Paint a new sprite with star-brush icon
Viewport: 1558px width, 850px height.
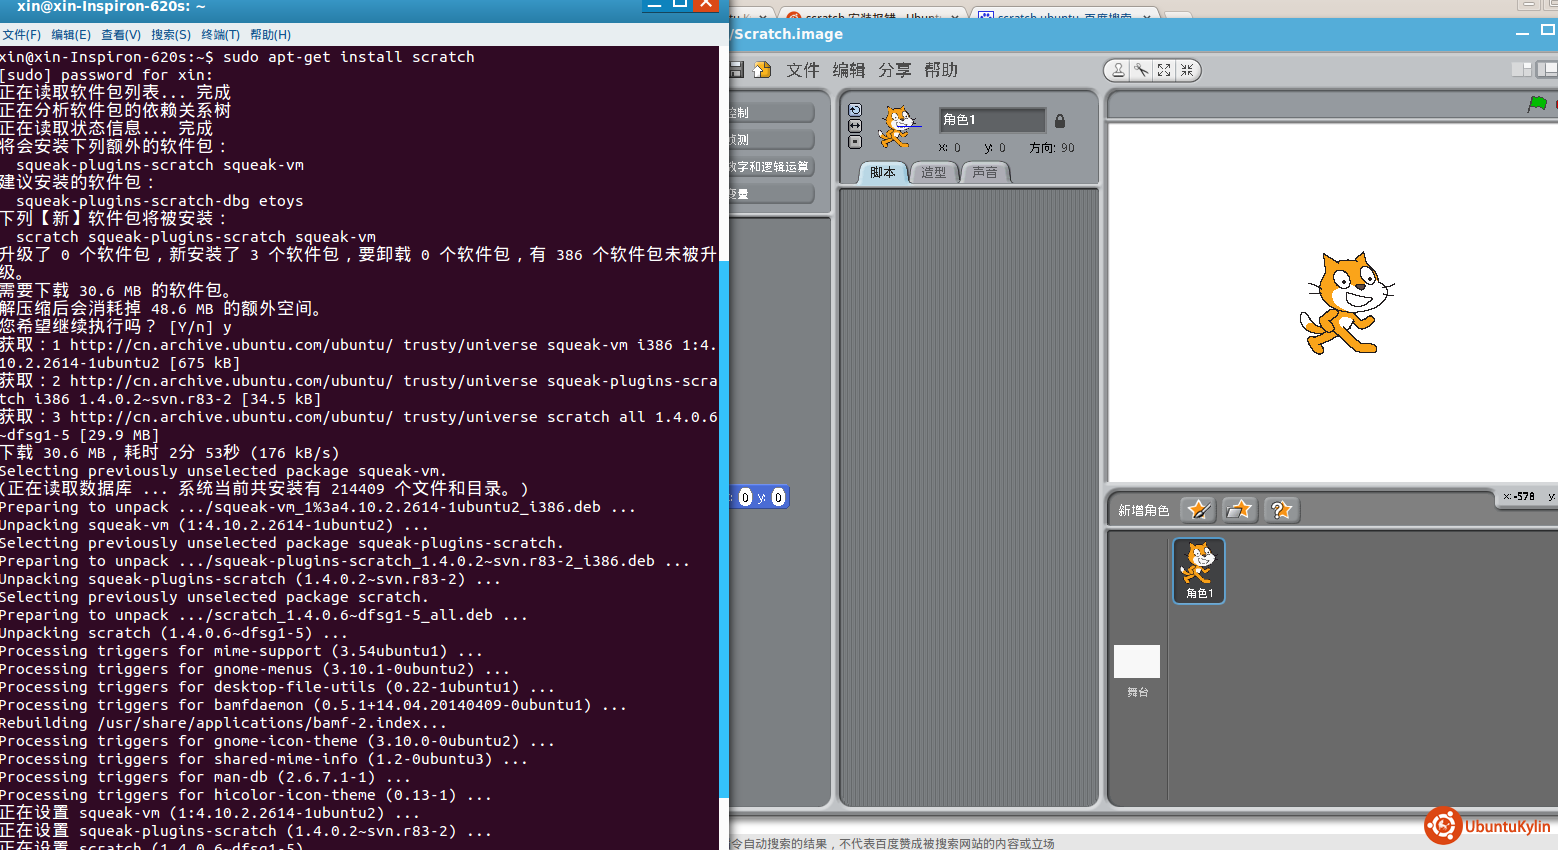(x=1198, y=510)
